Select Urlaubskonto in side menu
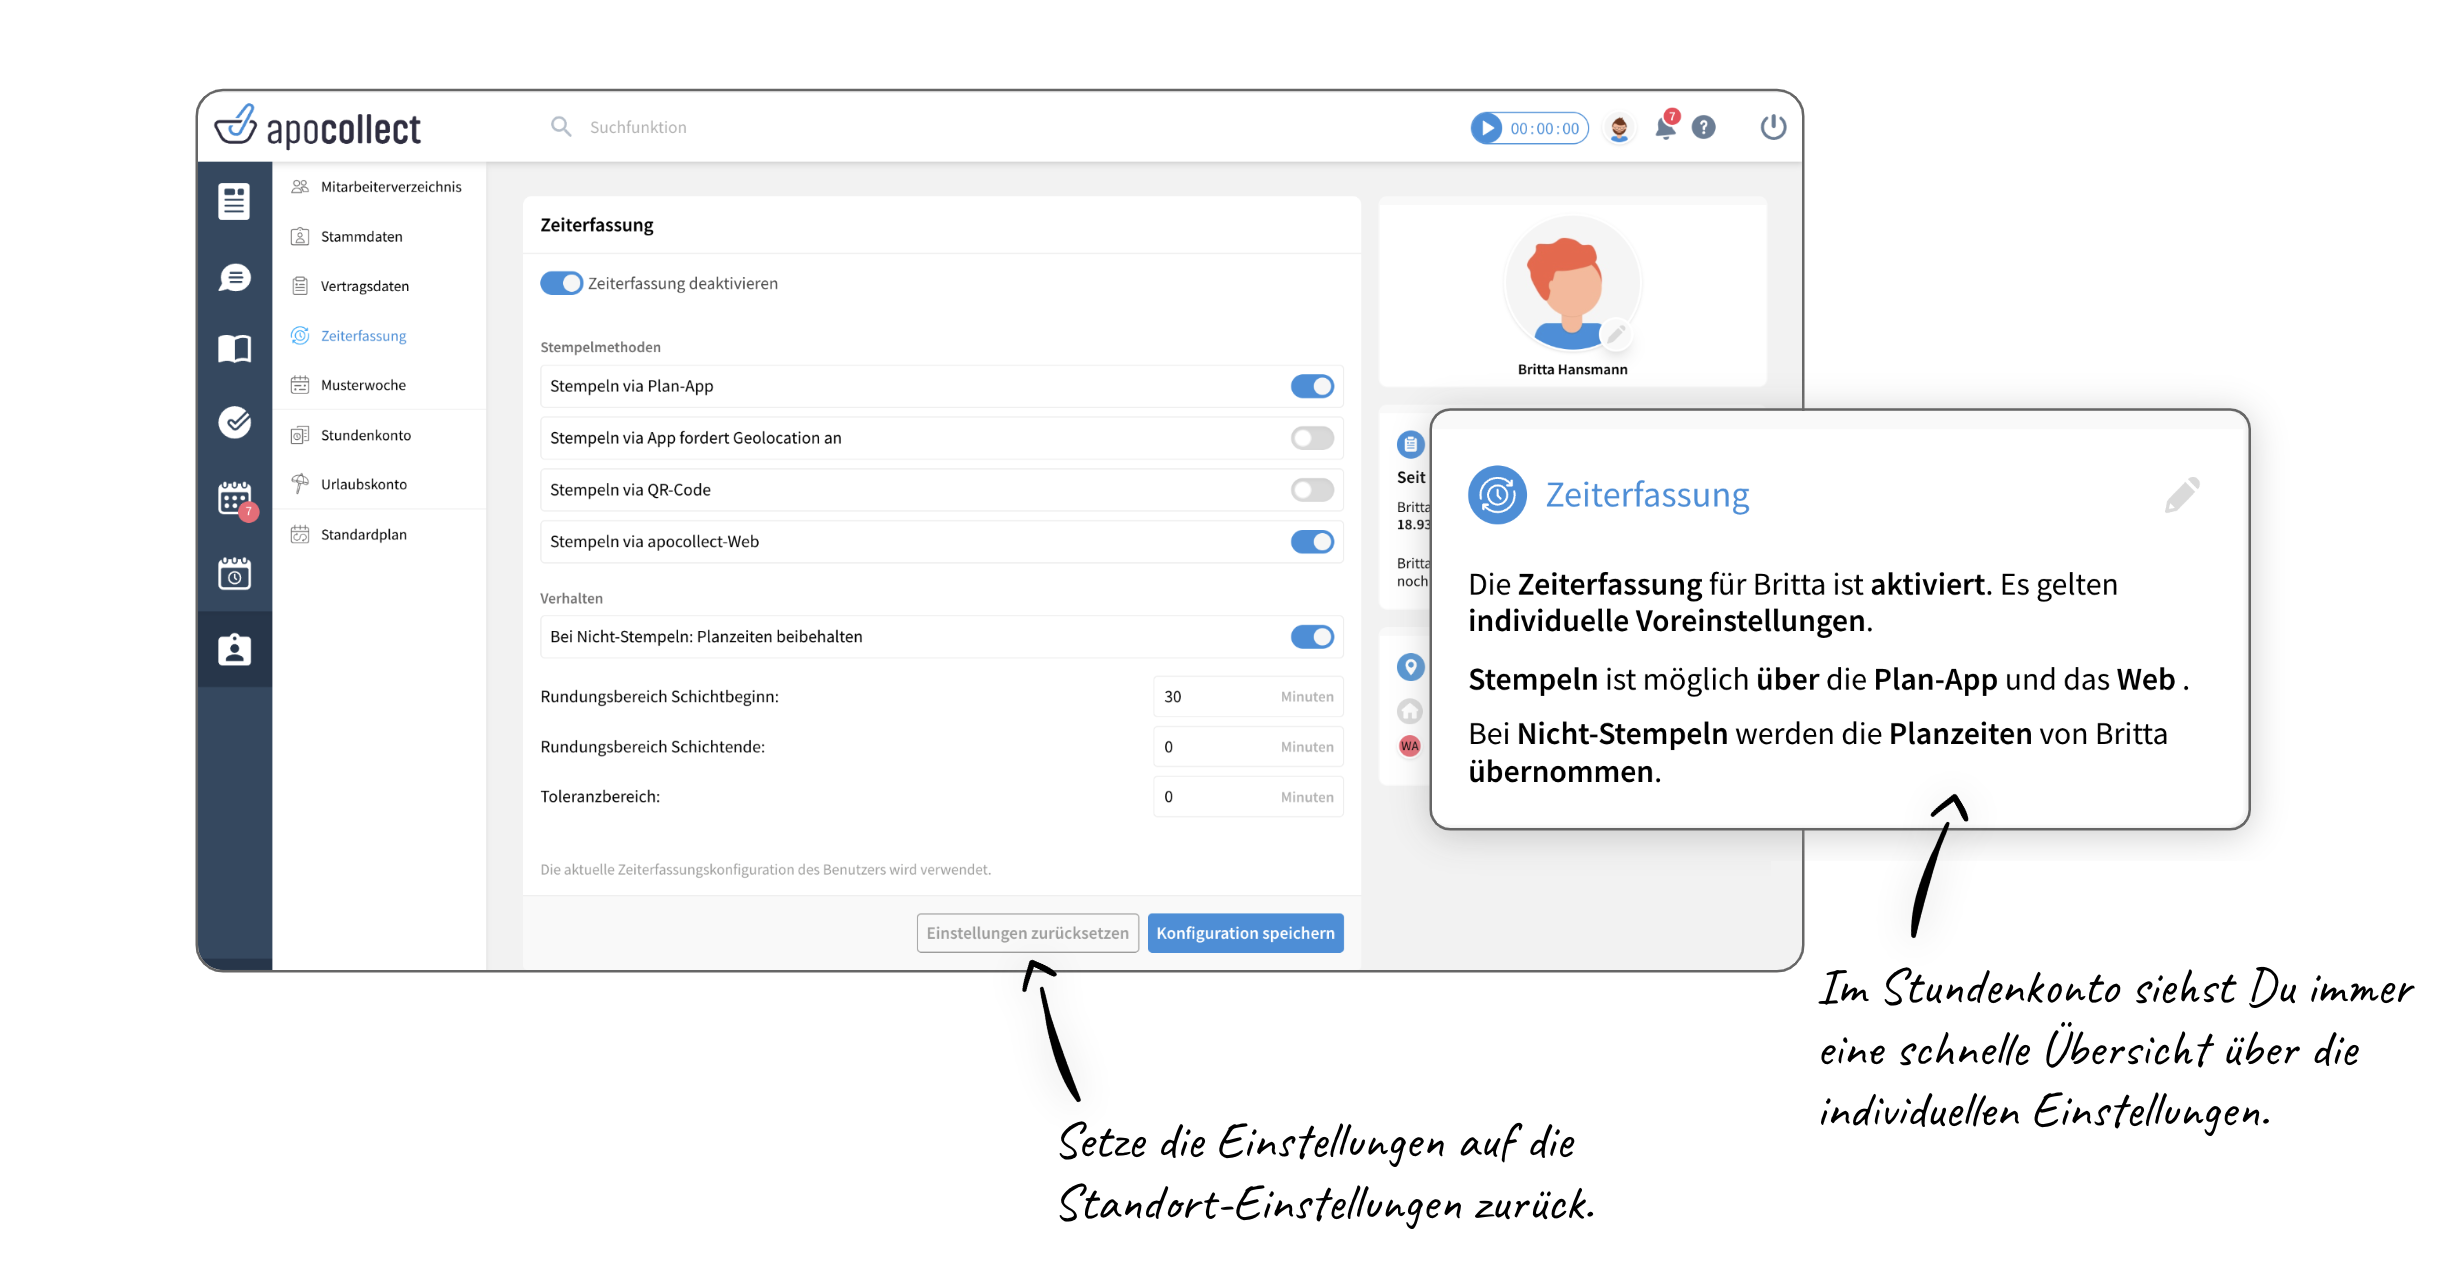 363,484
